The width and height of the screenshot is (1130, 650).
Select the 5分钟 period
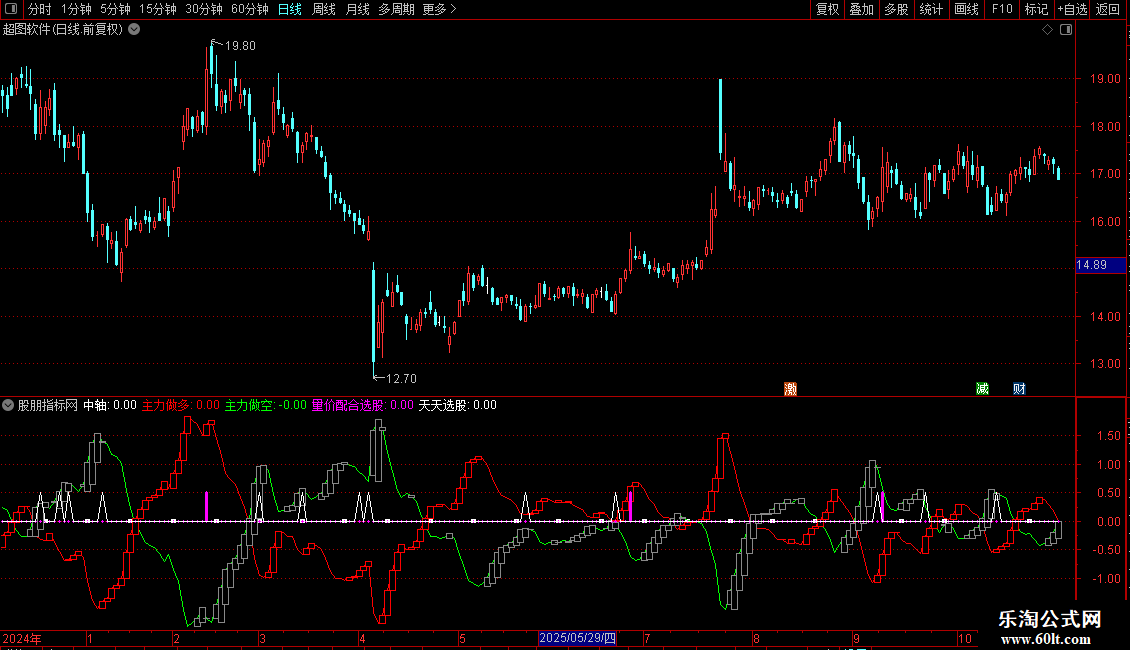[115, 9]
